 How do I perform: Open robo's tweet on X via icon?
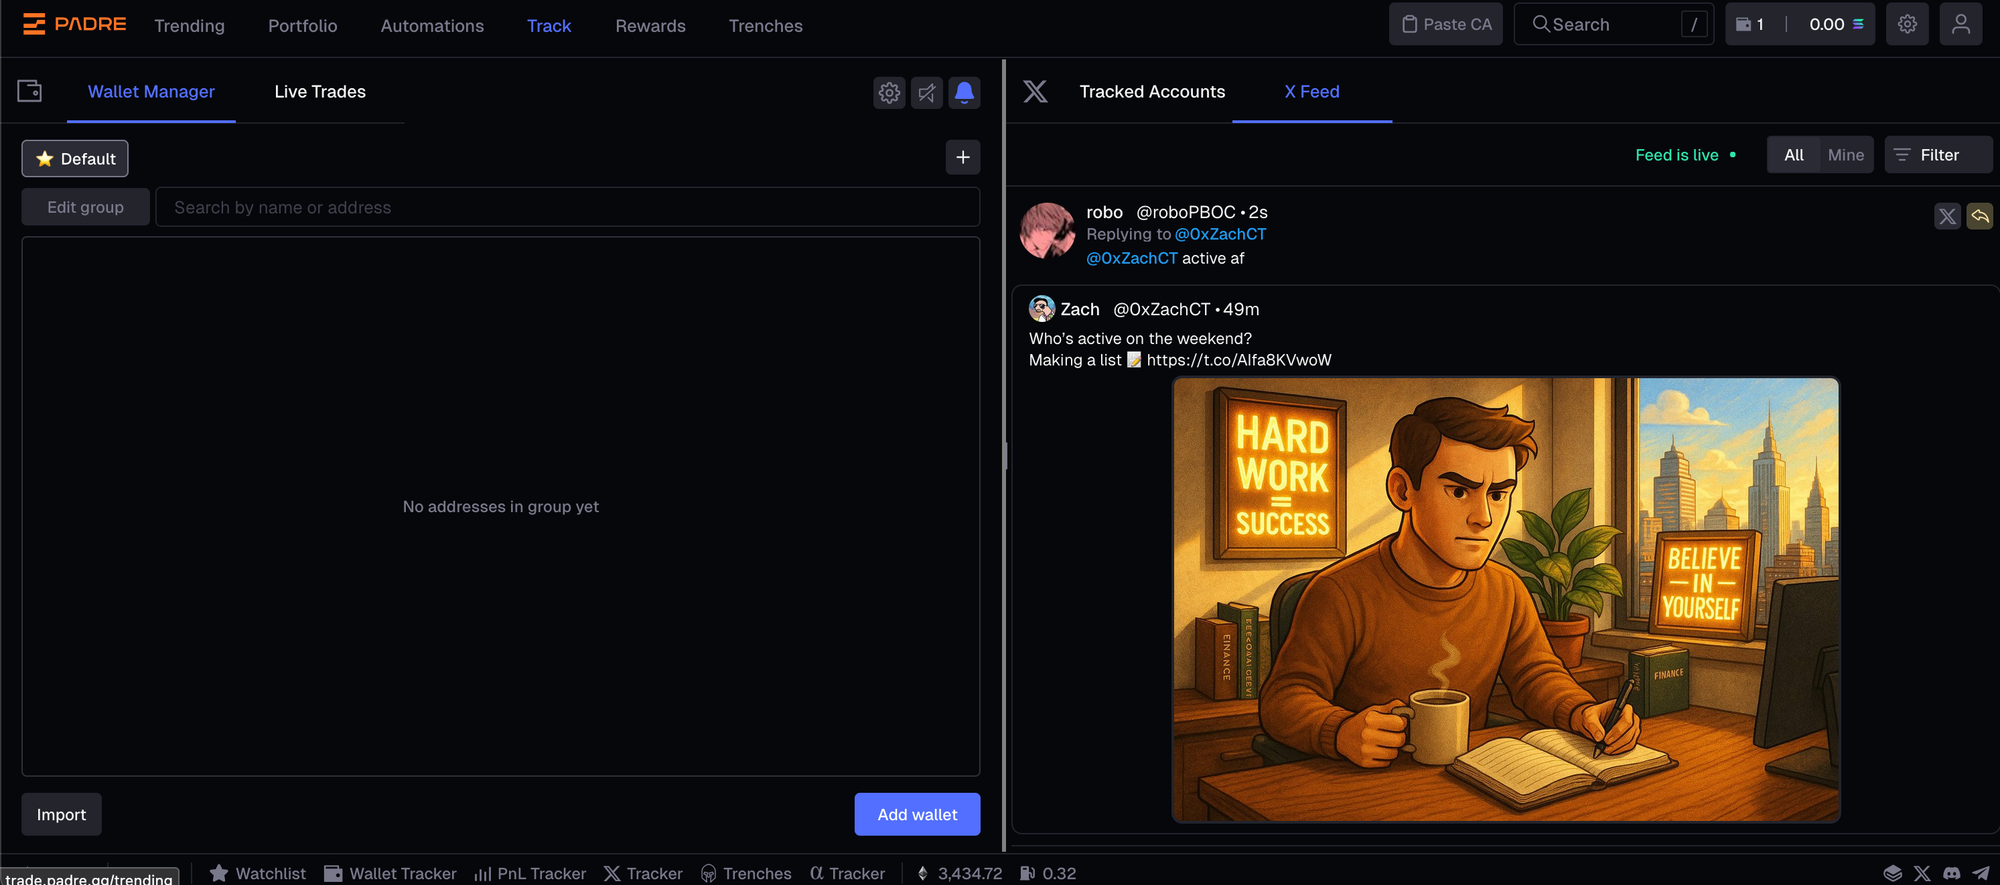[1947, 216]
